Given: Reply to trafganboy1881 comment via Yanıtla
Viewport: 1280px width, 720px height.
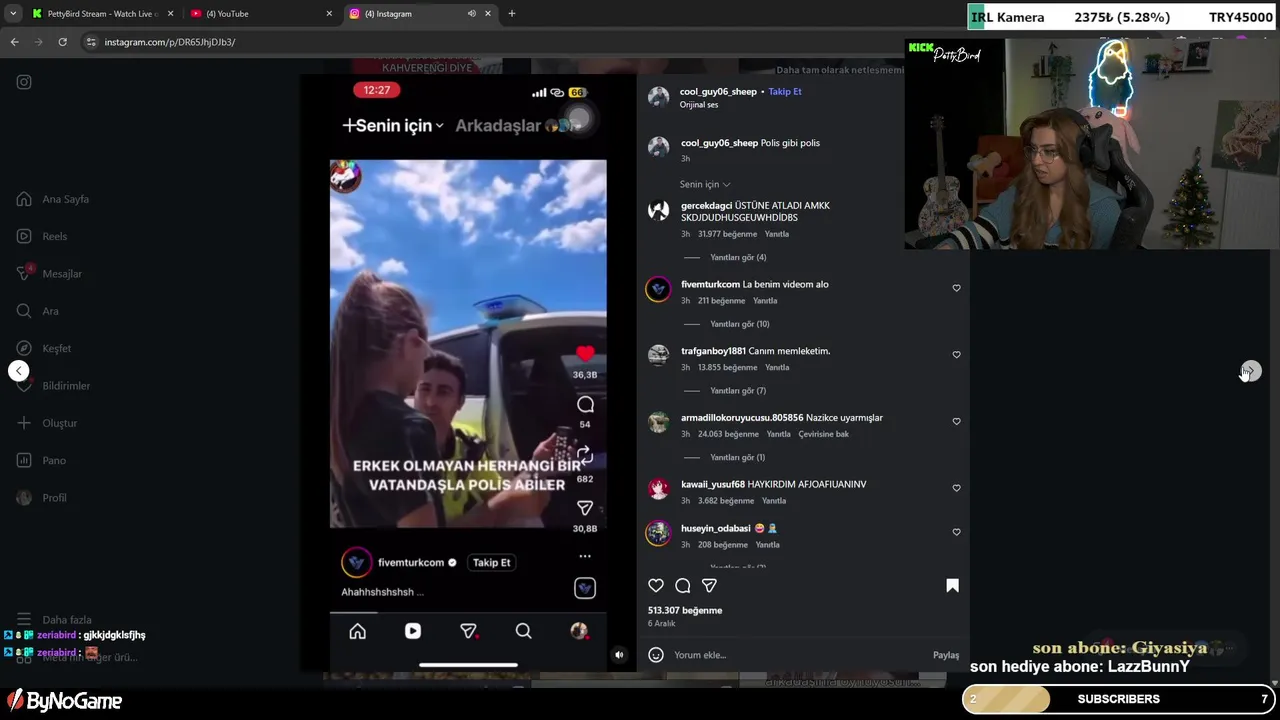Looking at the screenshot, I should tap(777, 368).
